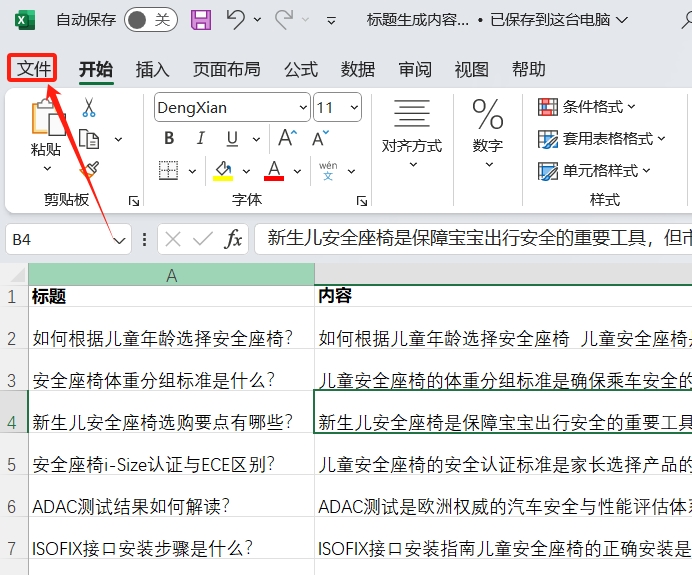The width and height of the screenshot is (692, 575).
Task: Open the 对齐方式 group menu
Action: [412, 133]
